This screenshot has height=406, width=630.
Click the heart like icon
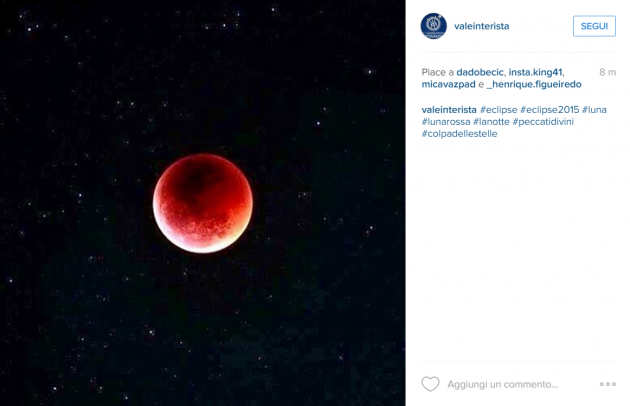pos(430,384)
